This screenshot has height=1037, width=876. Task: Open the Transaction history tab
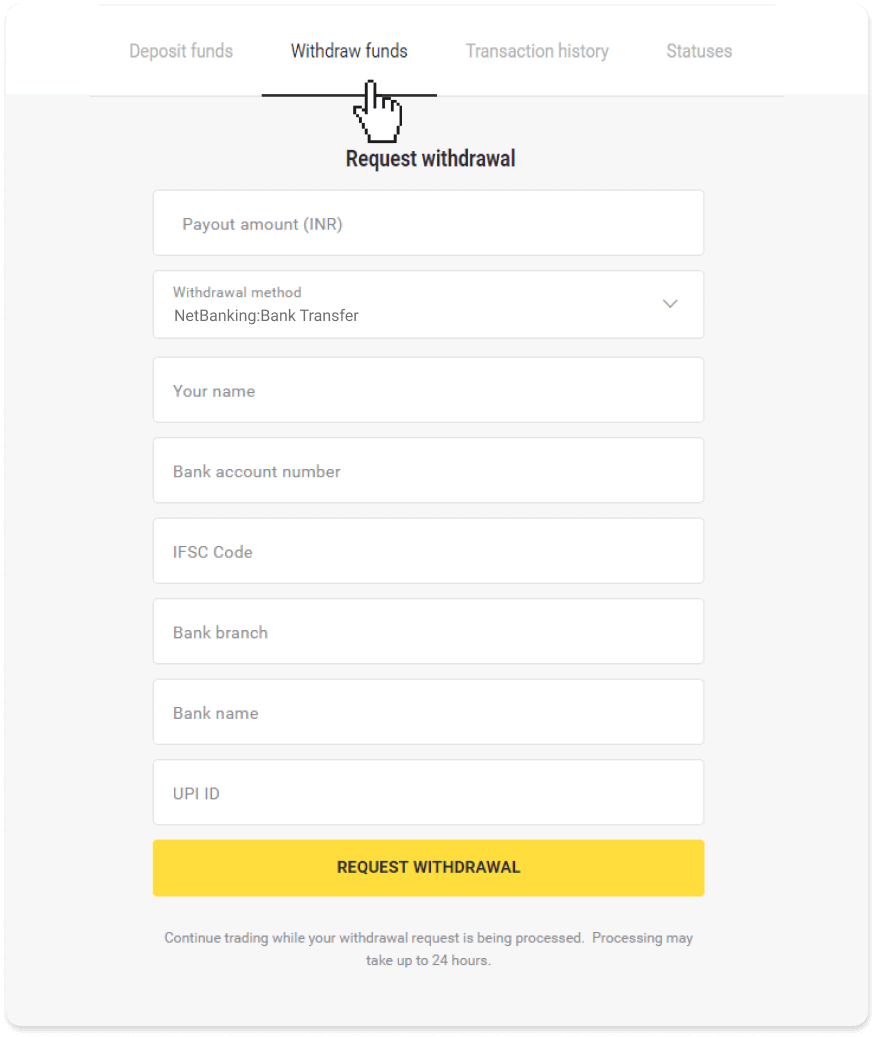click(537, 50)
